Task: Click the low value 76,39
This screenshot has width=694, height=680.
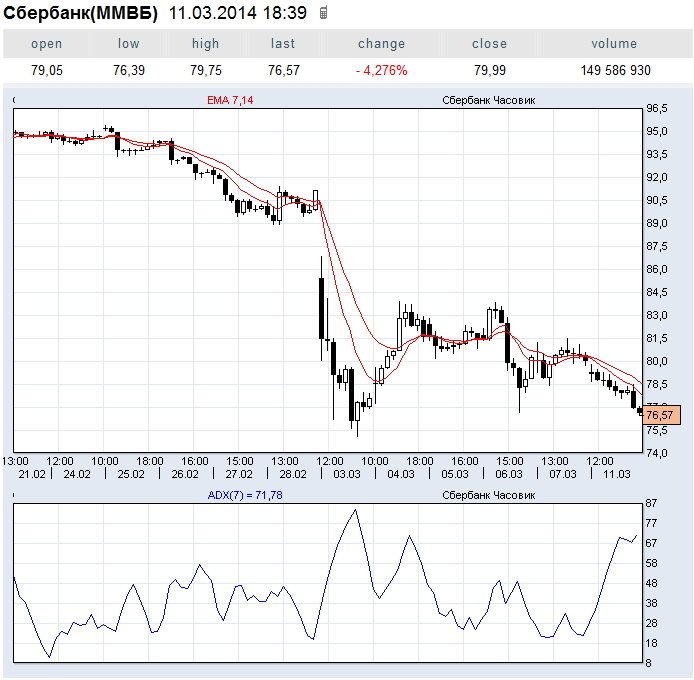Action: pos(129,70)
